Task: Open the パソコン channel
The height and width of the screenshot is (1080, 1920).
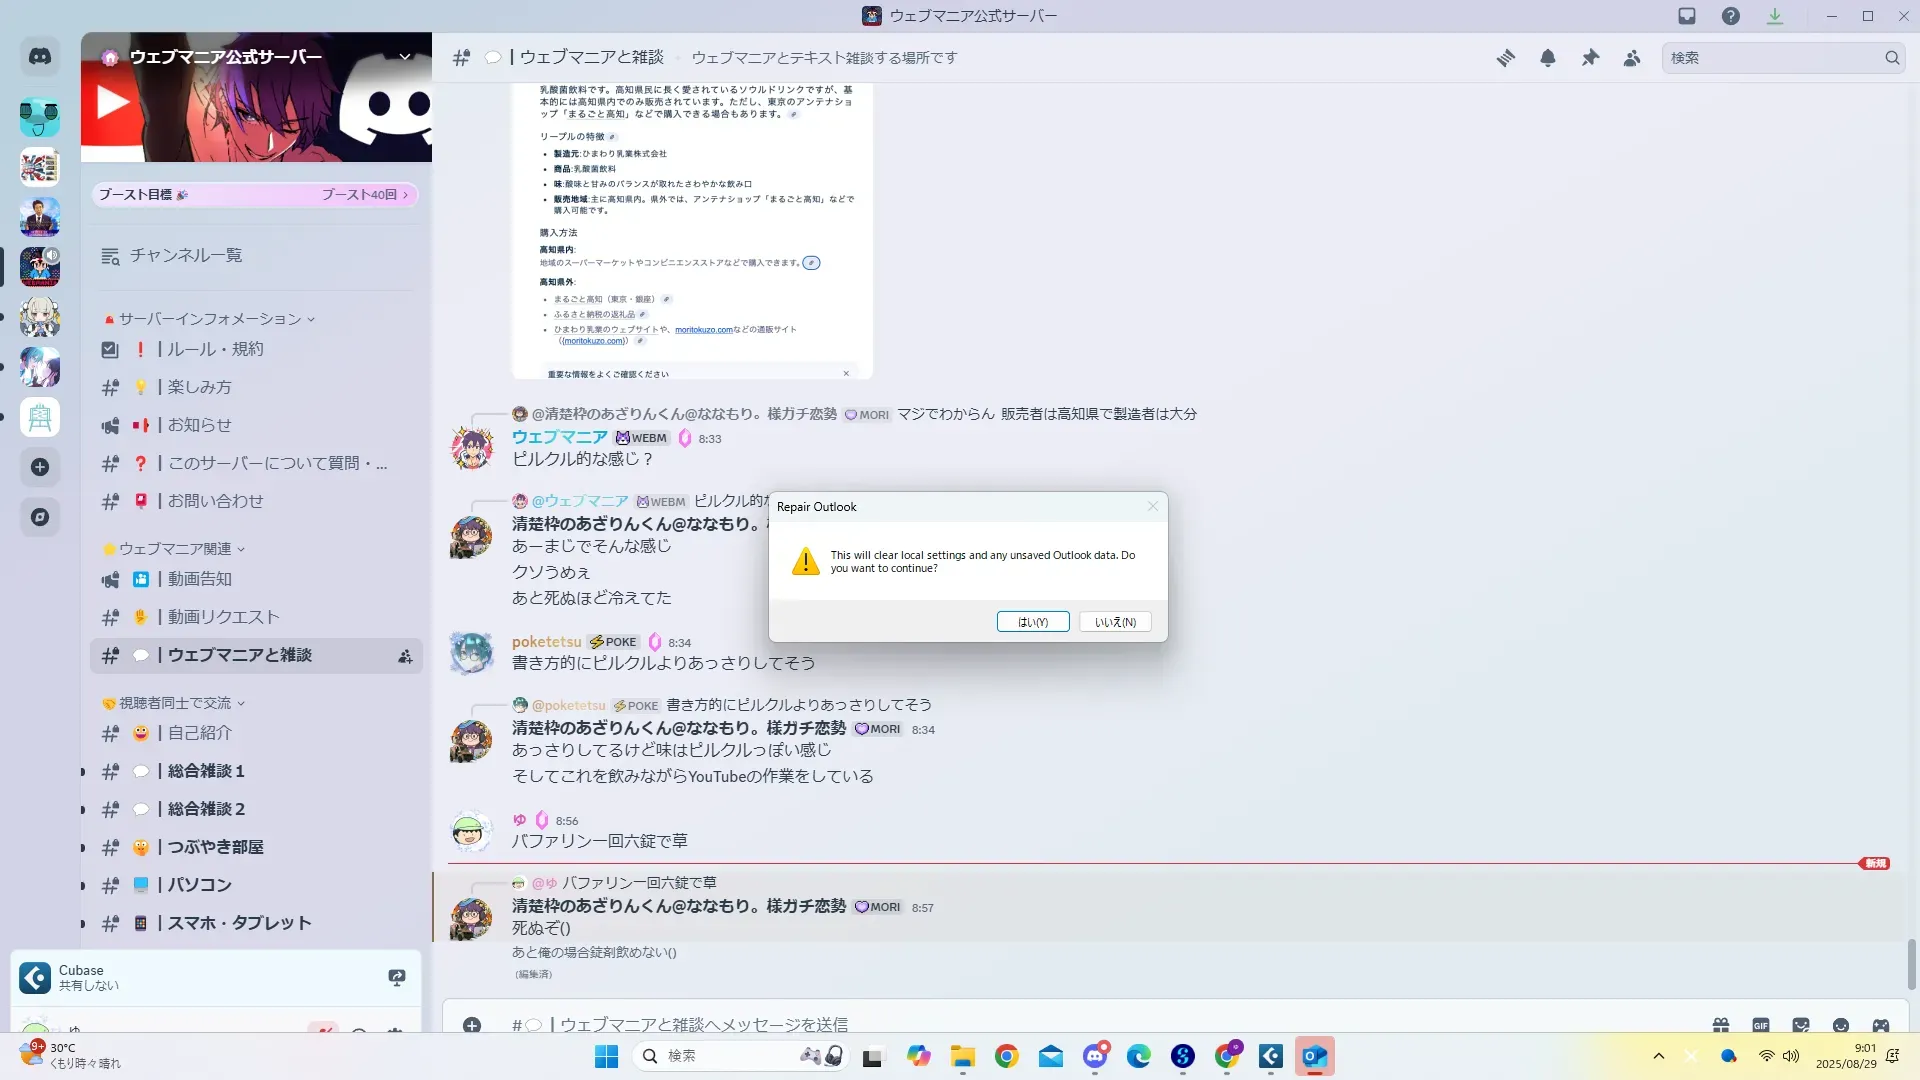Action: coord(200,885)
